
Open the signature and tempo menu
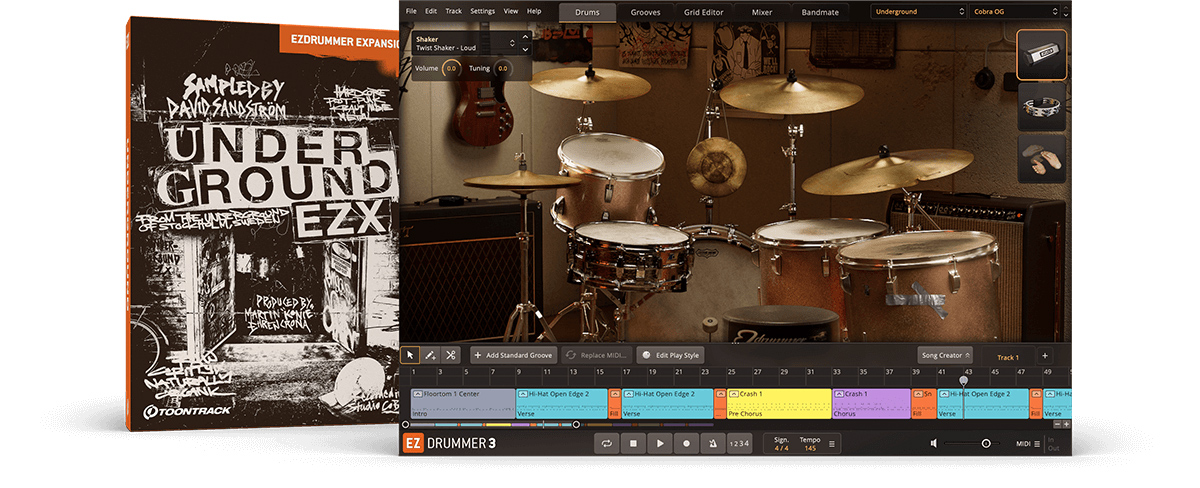(832, 443)
